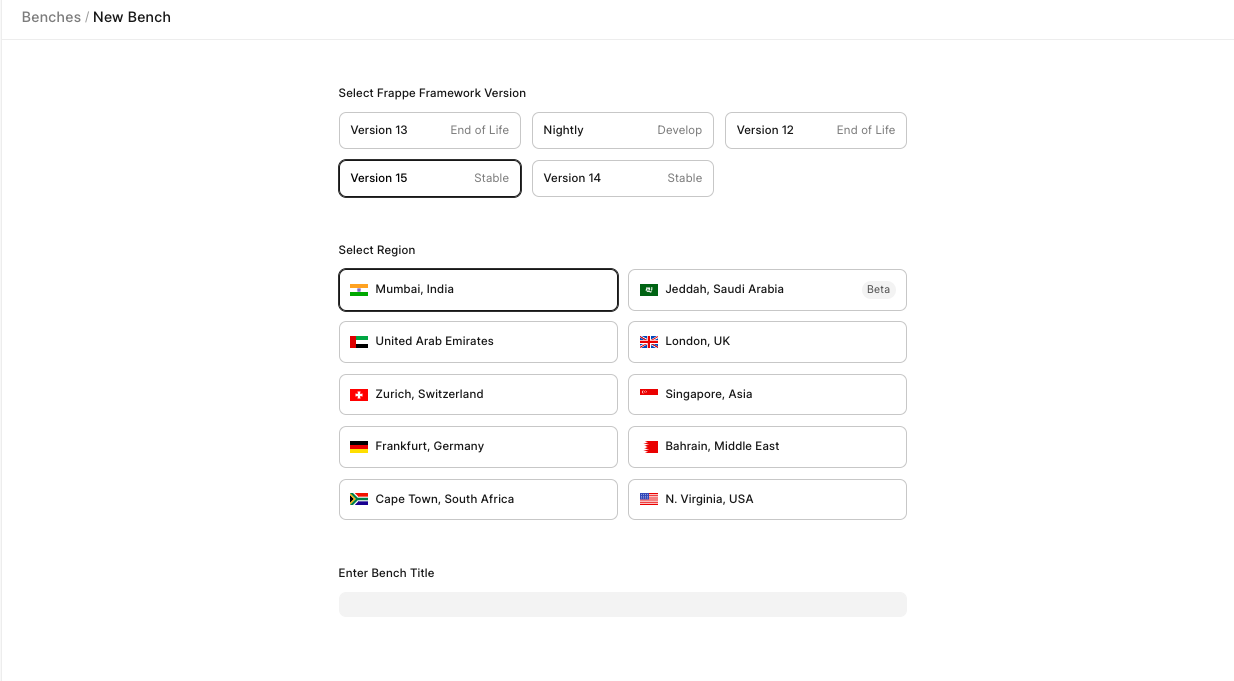
Task: Focus the Enter Bench Title field
Action: (x=622, y=604)
